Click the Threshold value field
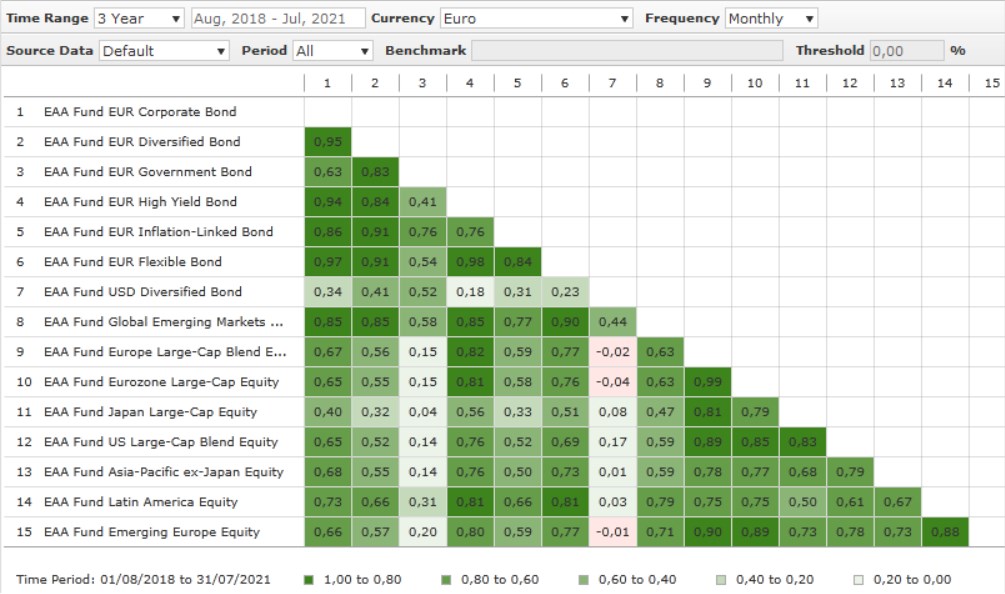 tap(905, 50)
